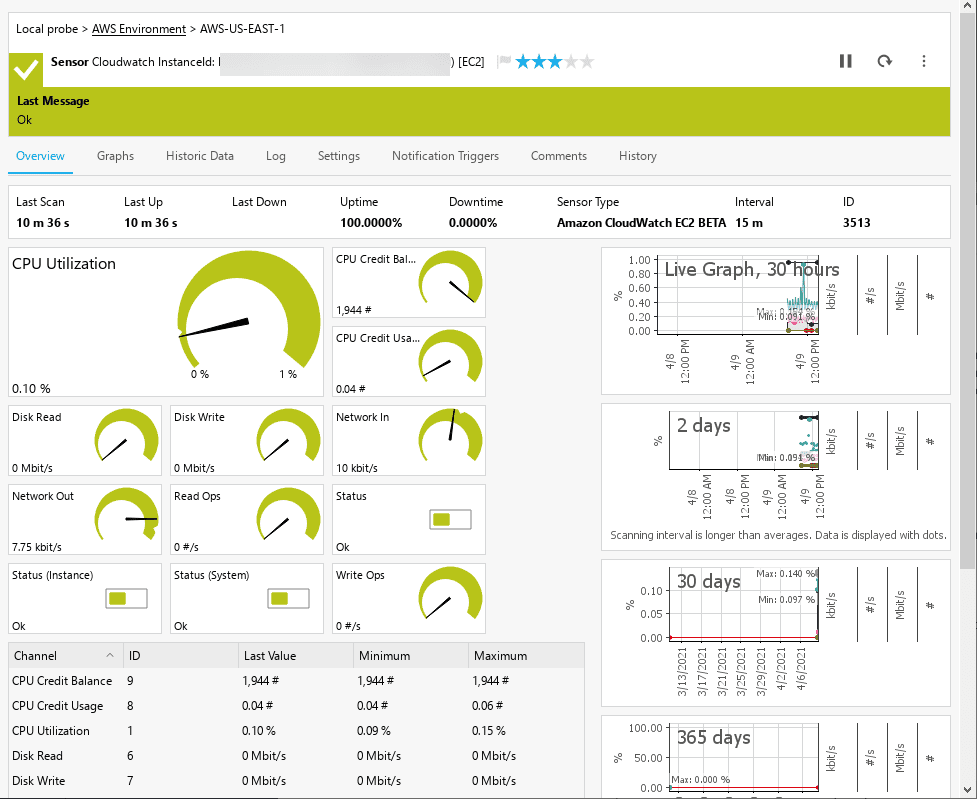The height and width of the screenshot is (799, 977).
Task: Click the sensor ID value 3513
Action: 856,222
